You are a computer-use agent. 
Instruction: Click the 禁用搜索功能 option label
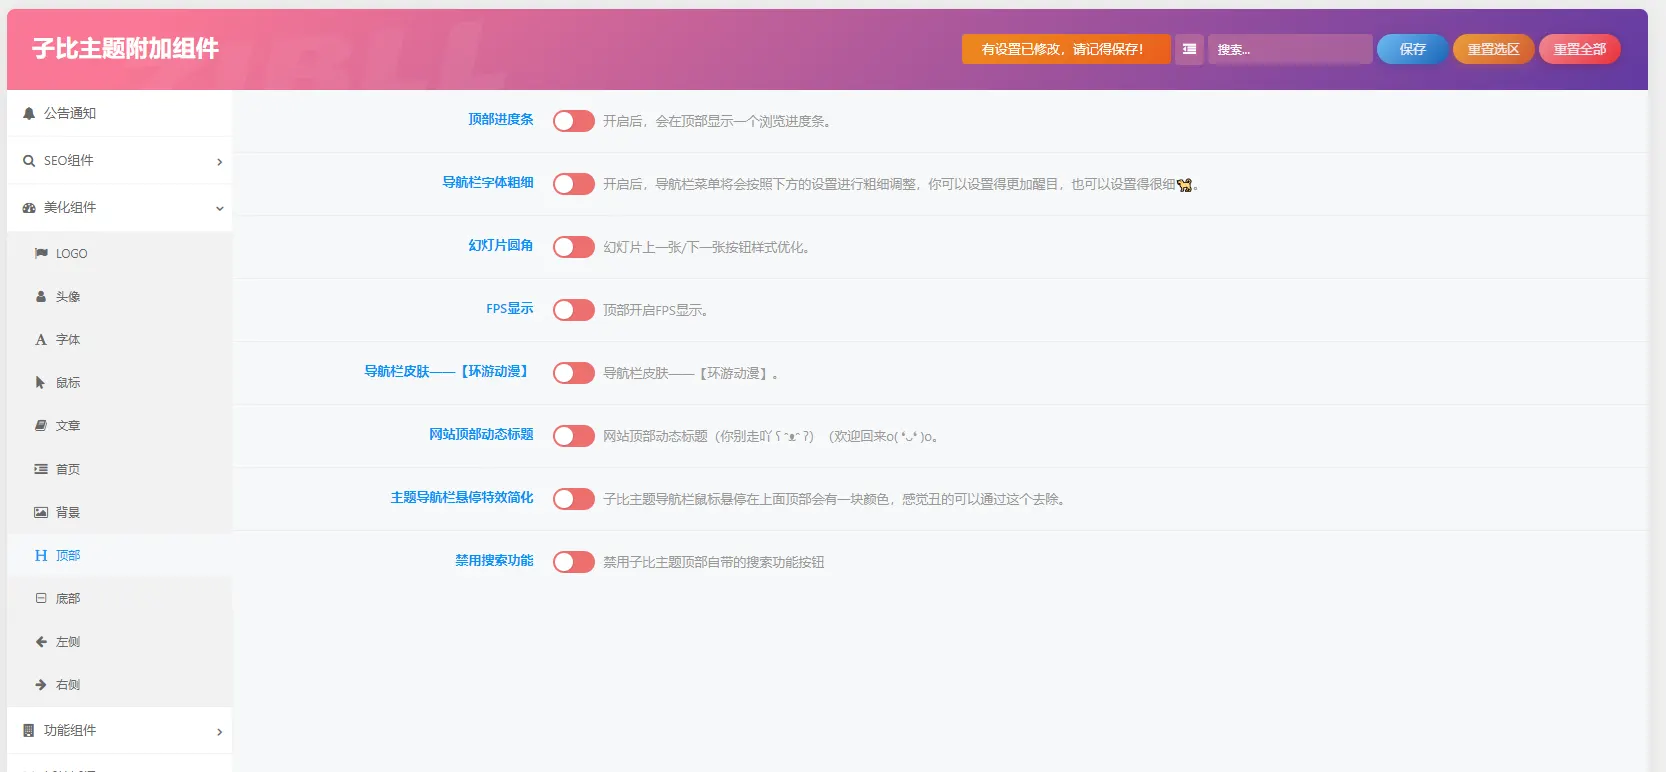point(494,560)
